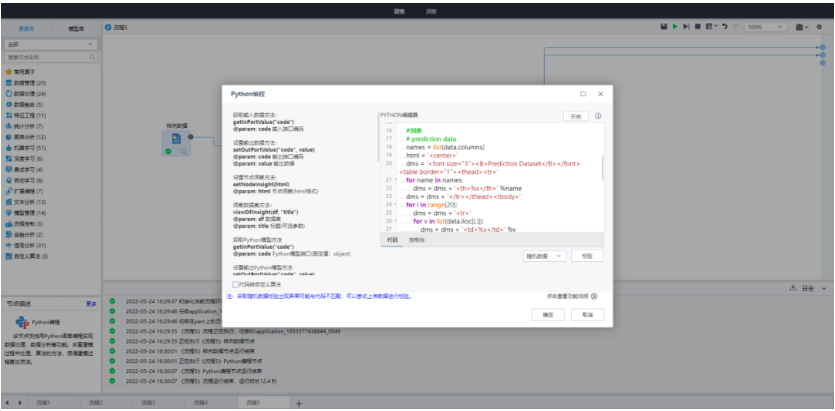Run the workflow with green play icon
This screenshot has height=411, width=835.
click(x=674, y=27)
